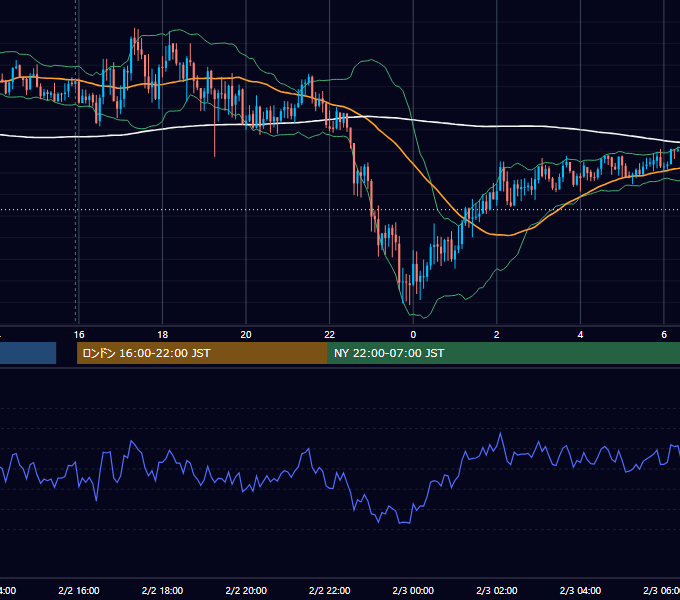Click the 6 label on the upper time axis

pyautogui.click(x=664, y=334)
